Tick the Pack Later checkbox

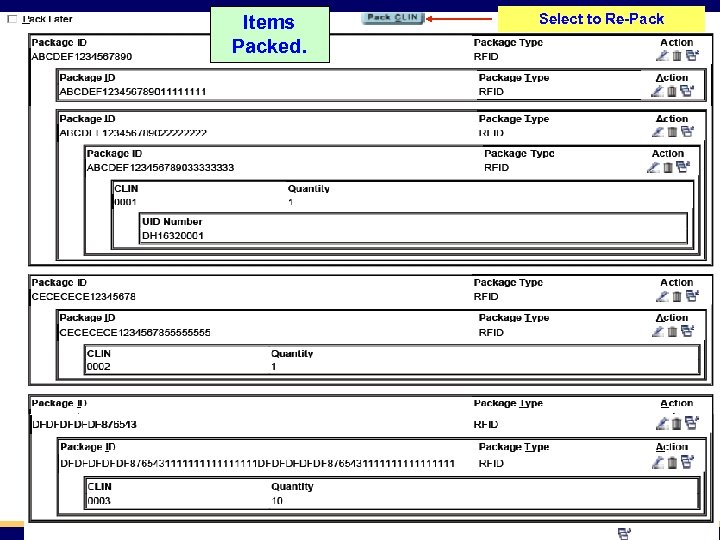(x=12, y=19)
